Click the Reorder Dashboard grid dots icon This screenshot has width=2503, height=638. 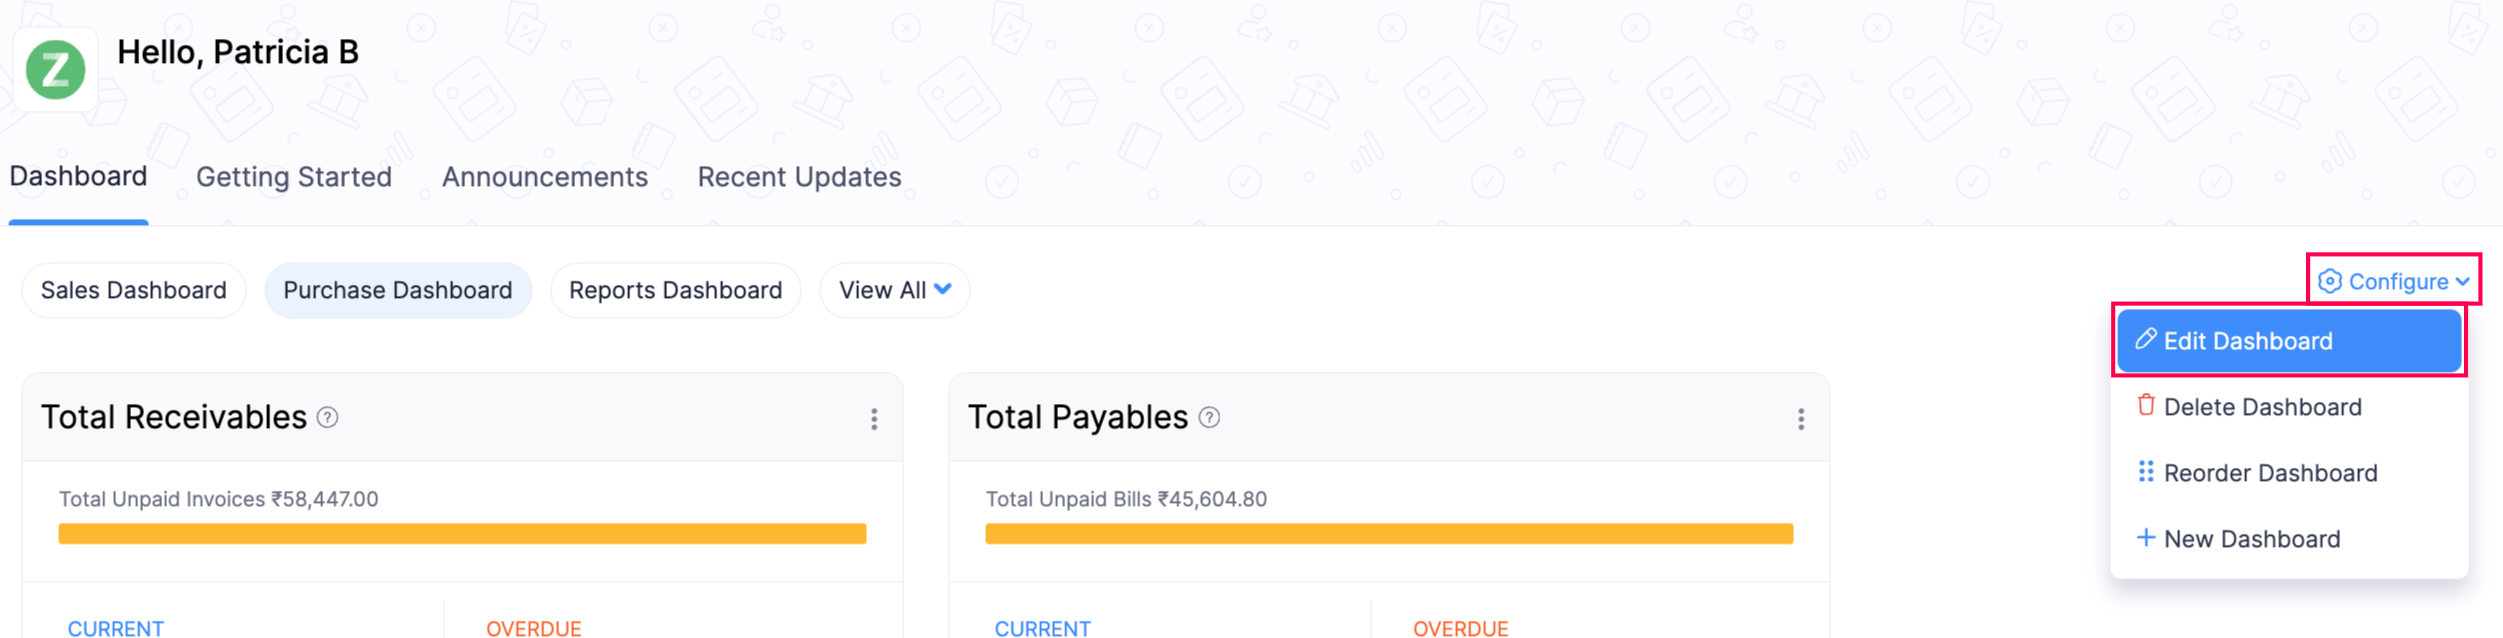[2145, 472]
